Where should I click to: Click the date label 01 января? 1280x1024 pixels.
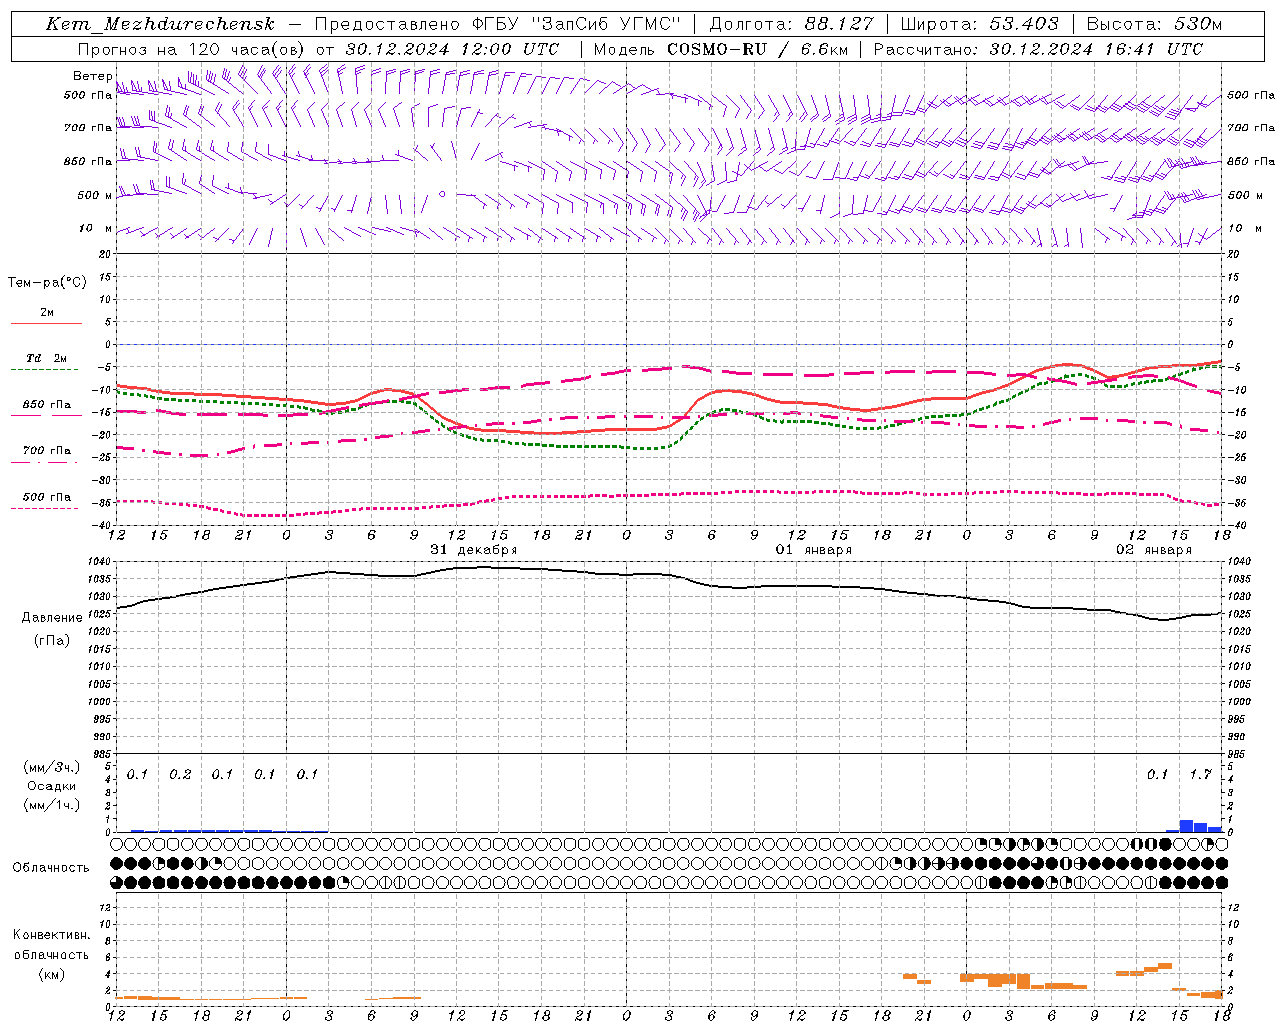[814, 550]
